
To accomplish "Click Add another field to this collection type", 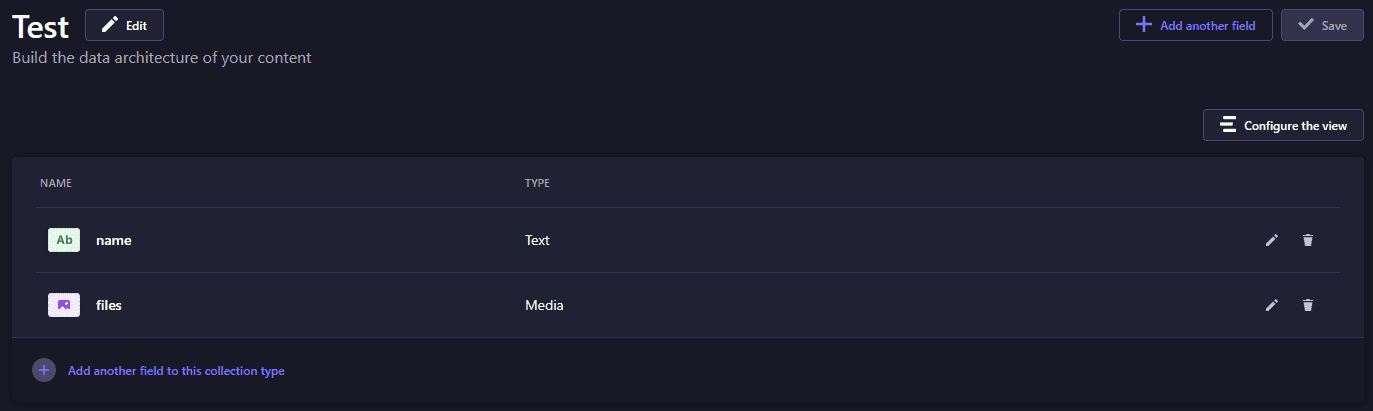I will click(x=176, y=371).
